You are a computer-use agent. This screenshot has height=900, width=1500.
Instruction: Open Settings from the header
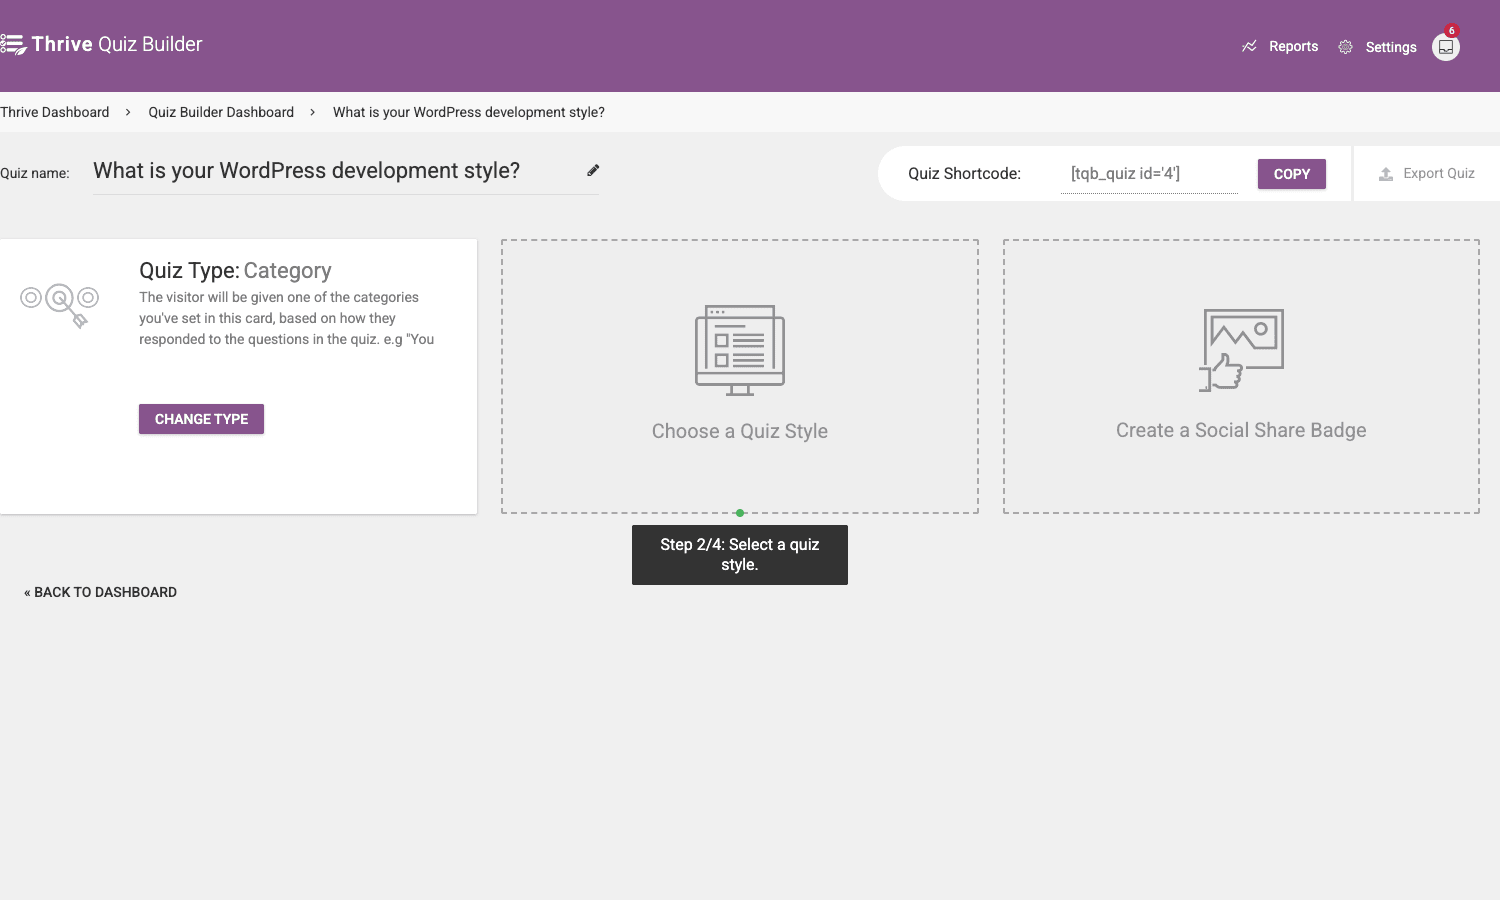tap(1390, 47)
